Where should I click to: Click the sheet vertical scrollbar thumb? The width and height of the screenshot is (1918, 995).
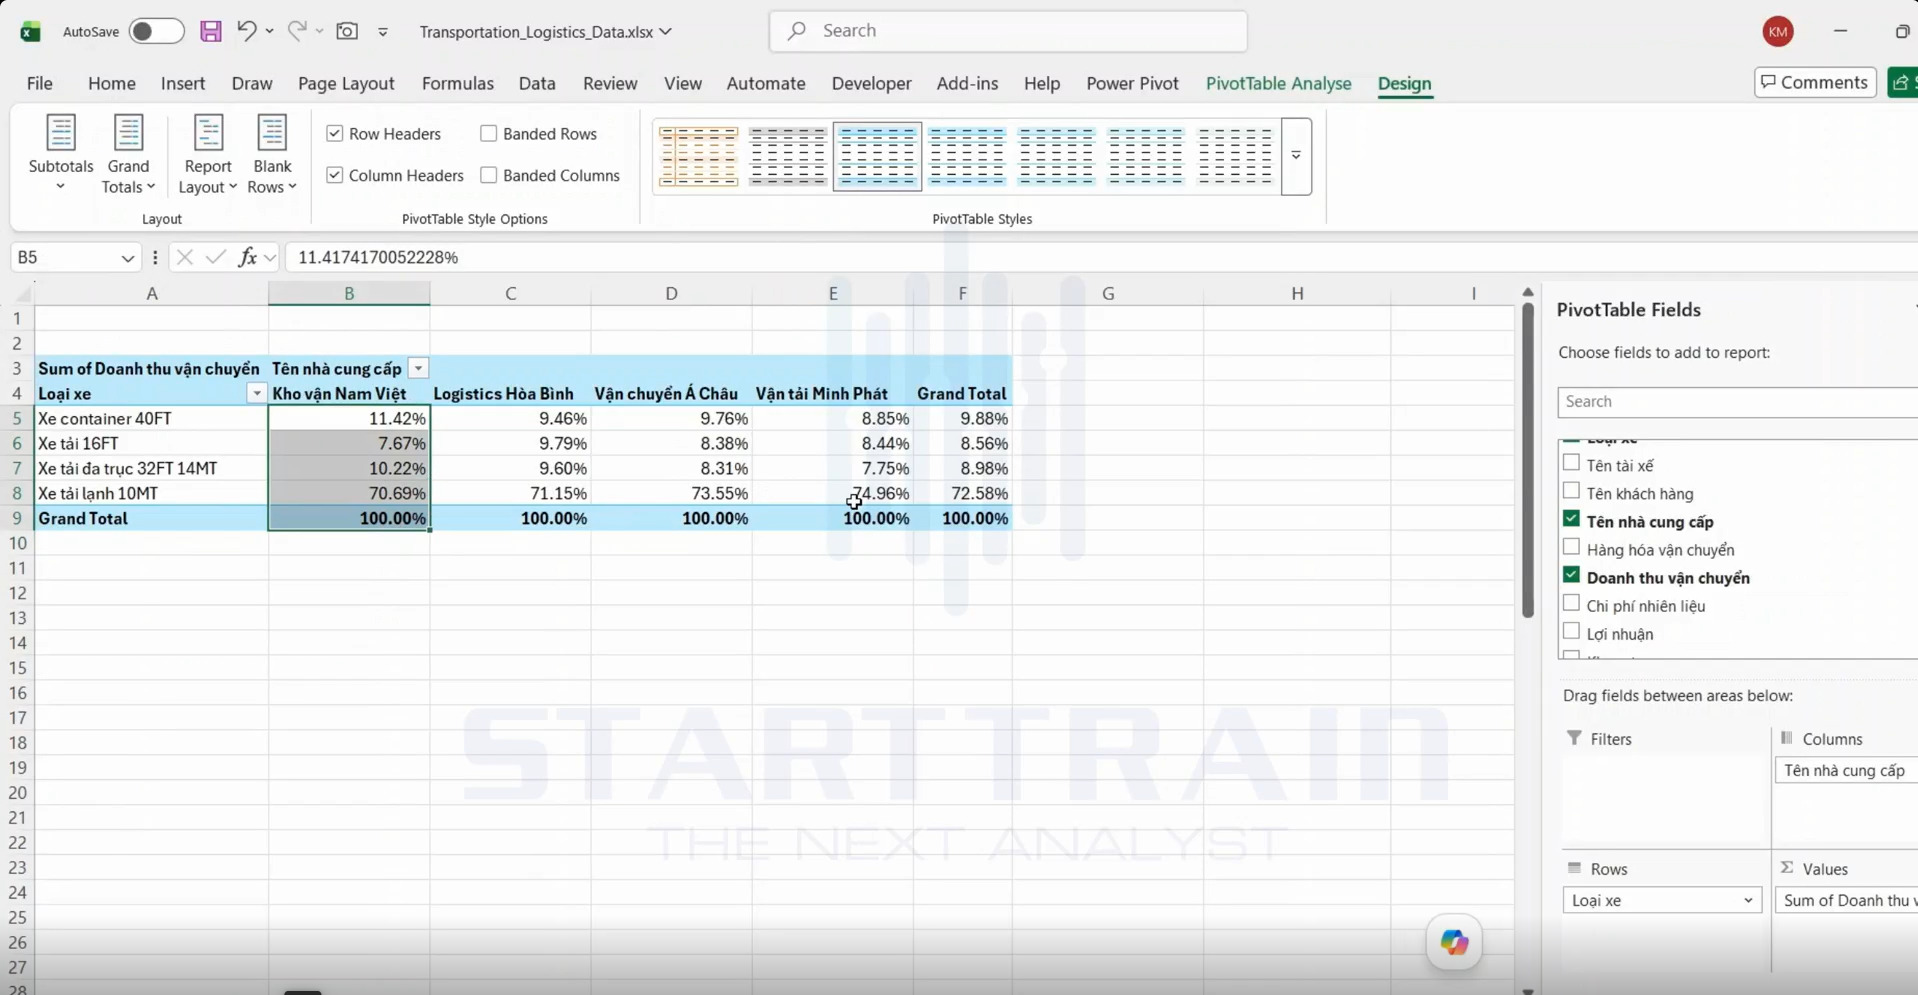tap(1528, 460)
